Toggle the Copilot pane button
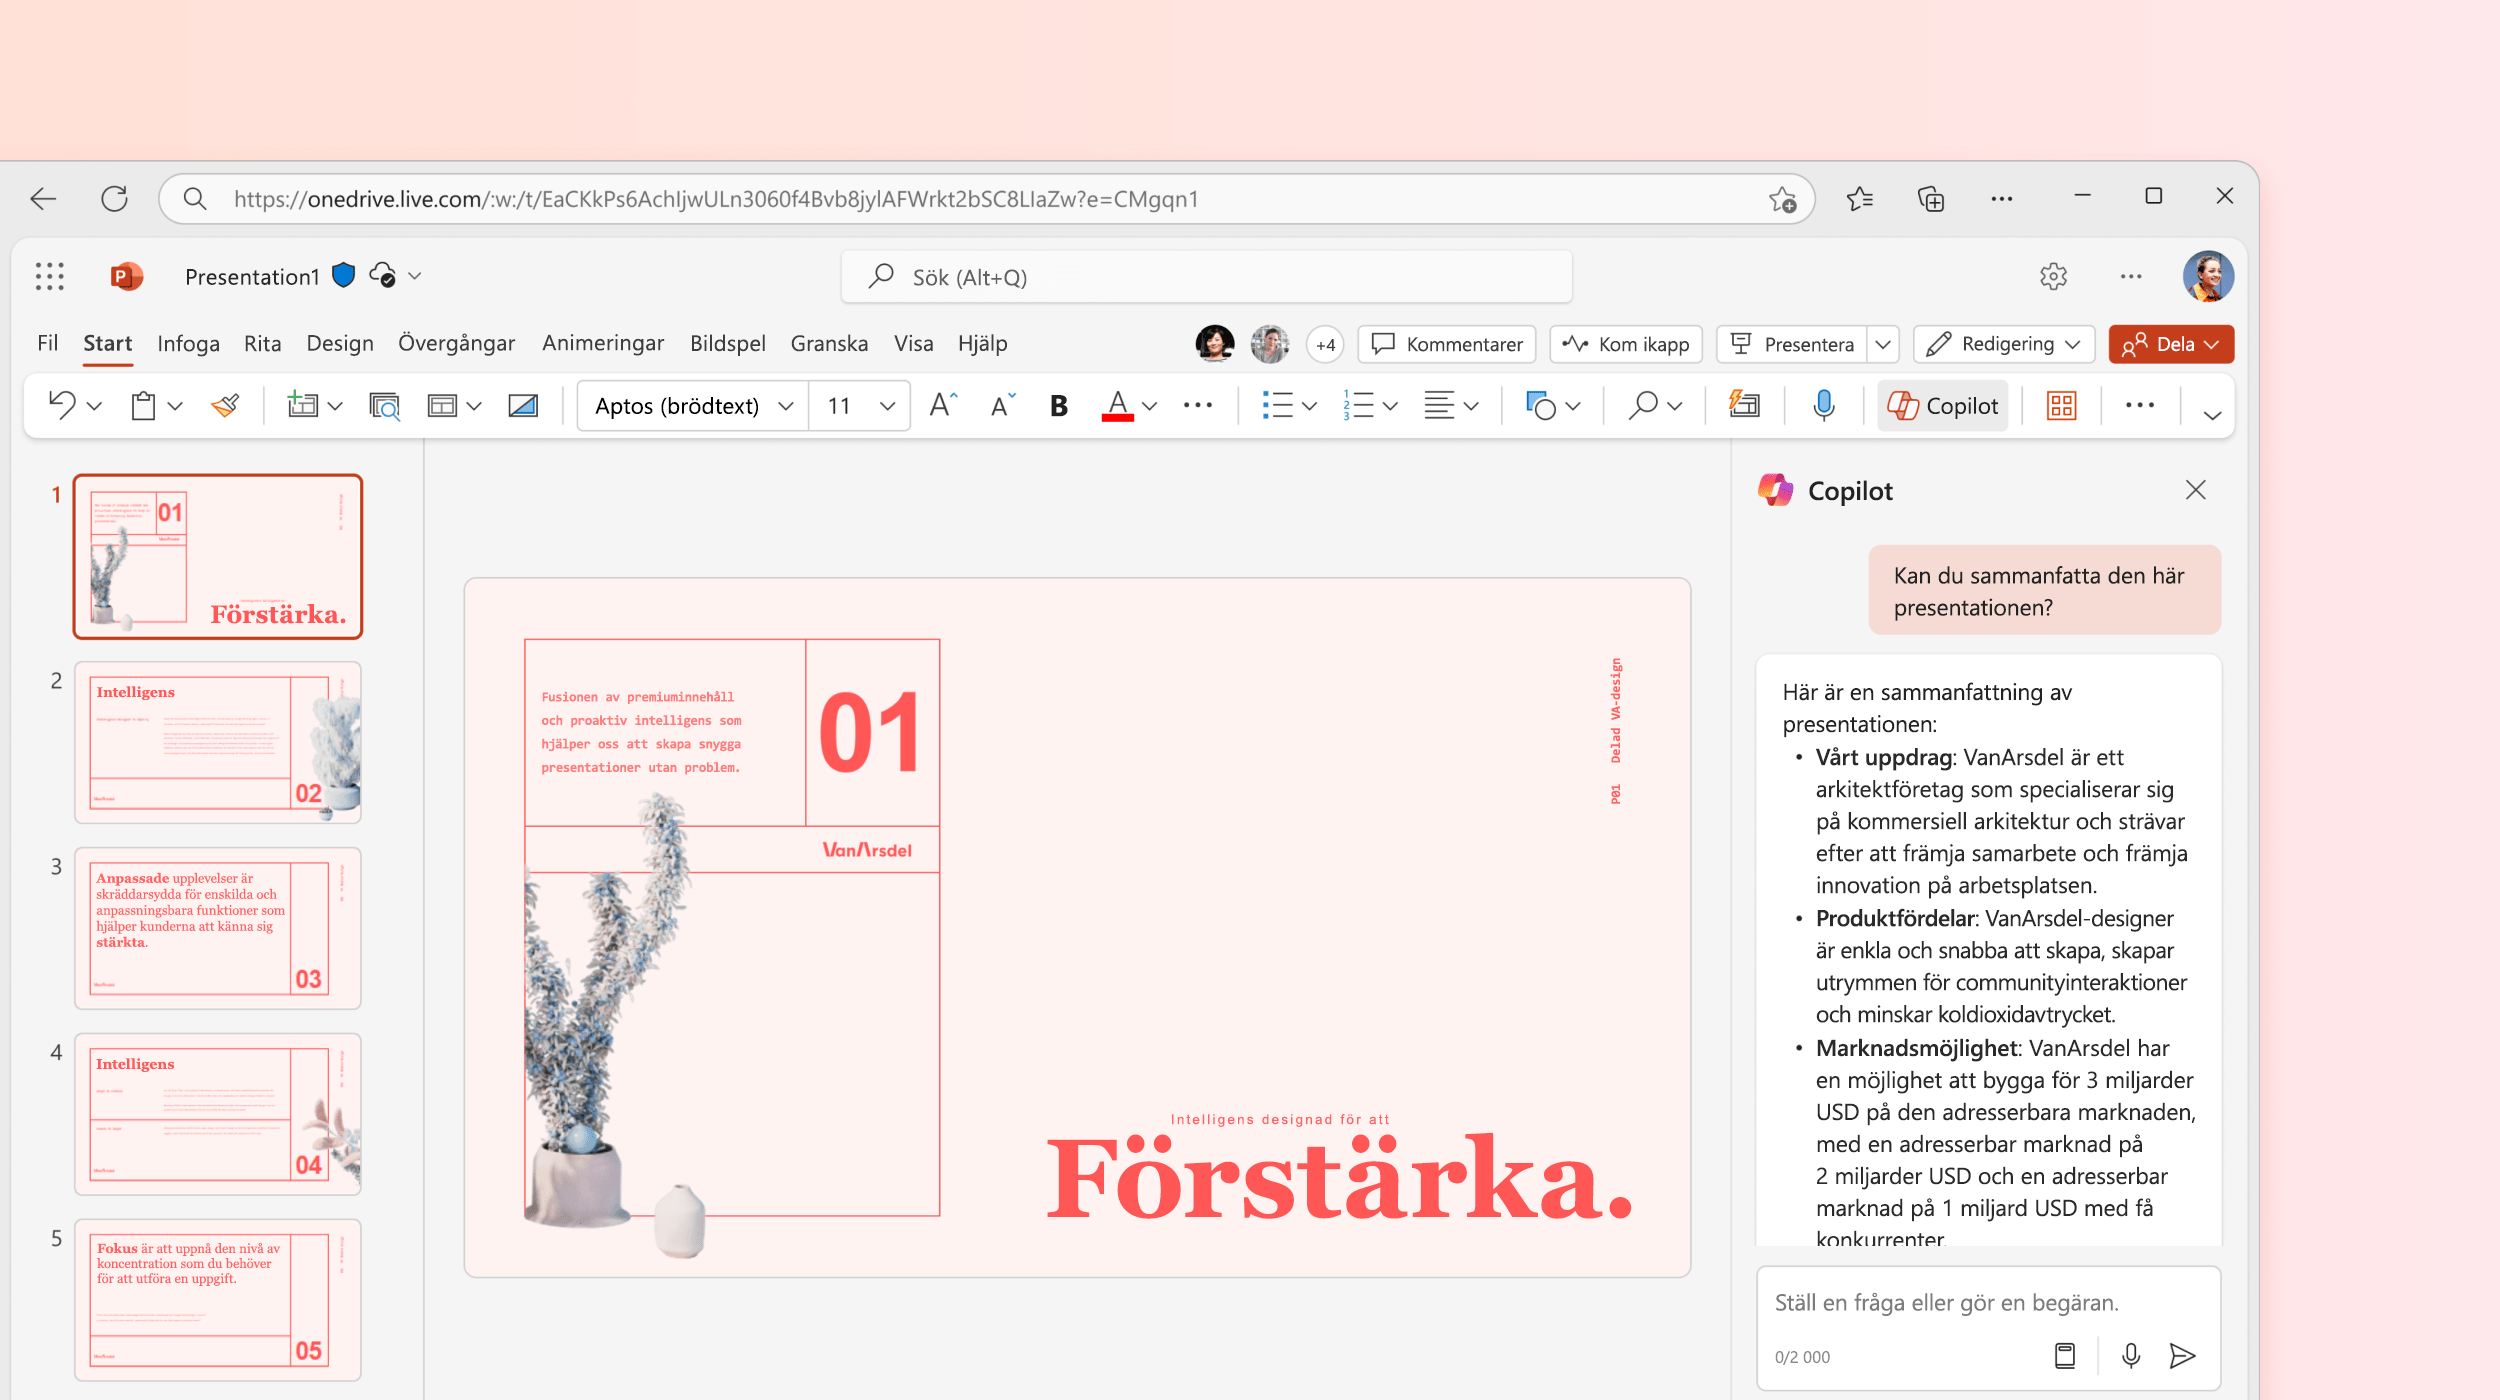 point(1942,405)
